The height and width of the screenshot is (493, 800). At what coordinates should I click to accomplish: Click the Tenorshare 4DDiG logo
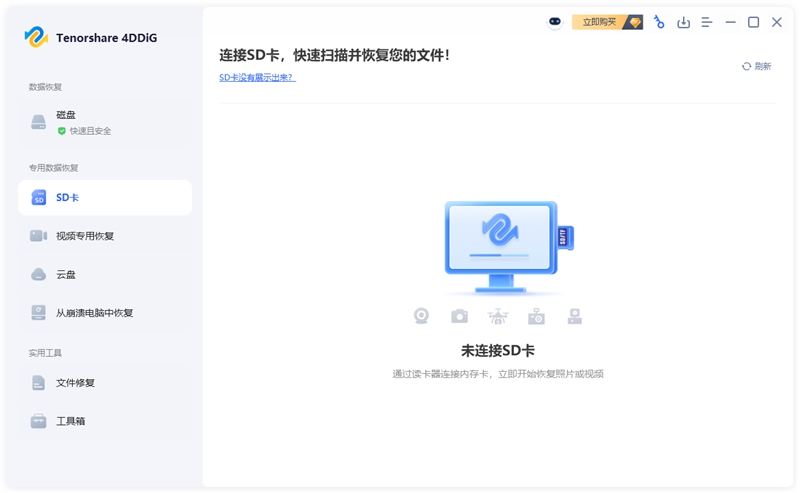pyautogui.click(x=91, y=37)
